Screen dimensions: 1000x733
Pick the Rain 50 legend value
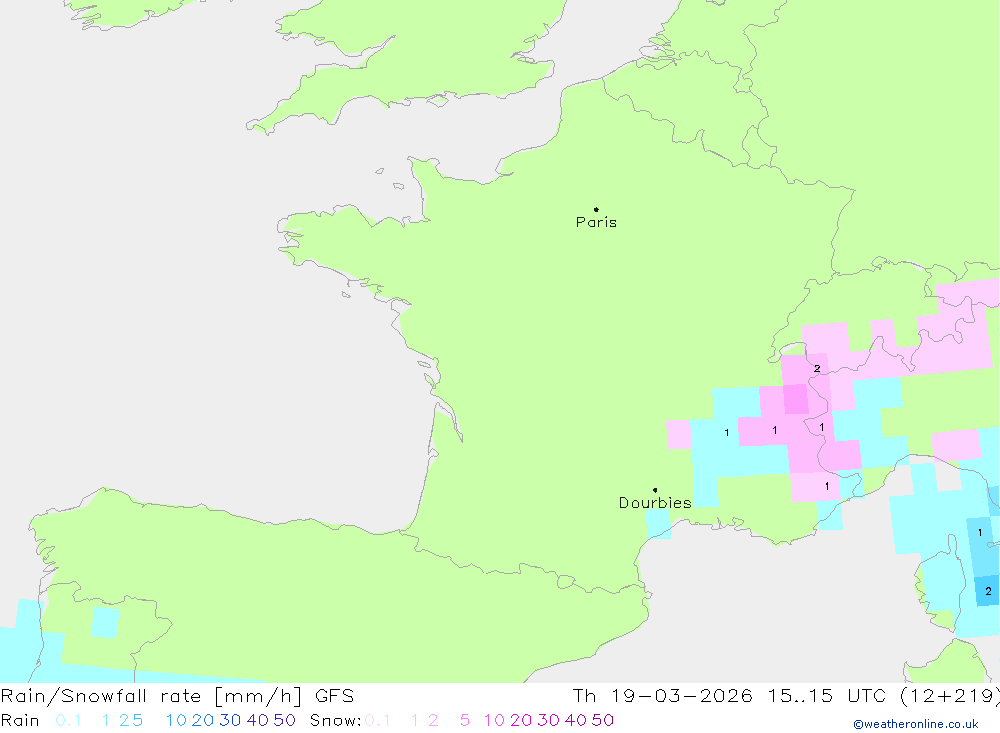(284, 720)
